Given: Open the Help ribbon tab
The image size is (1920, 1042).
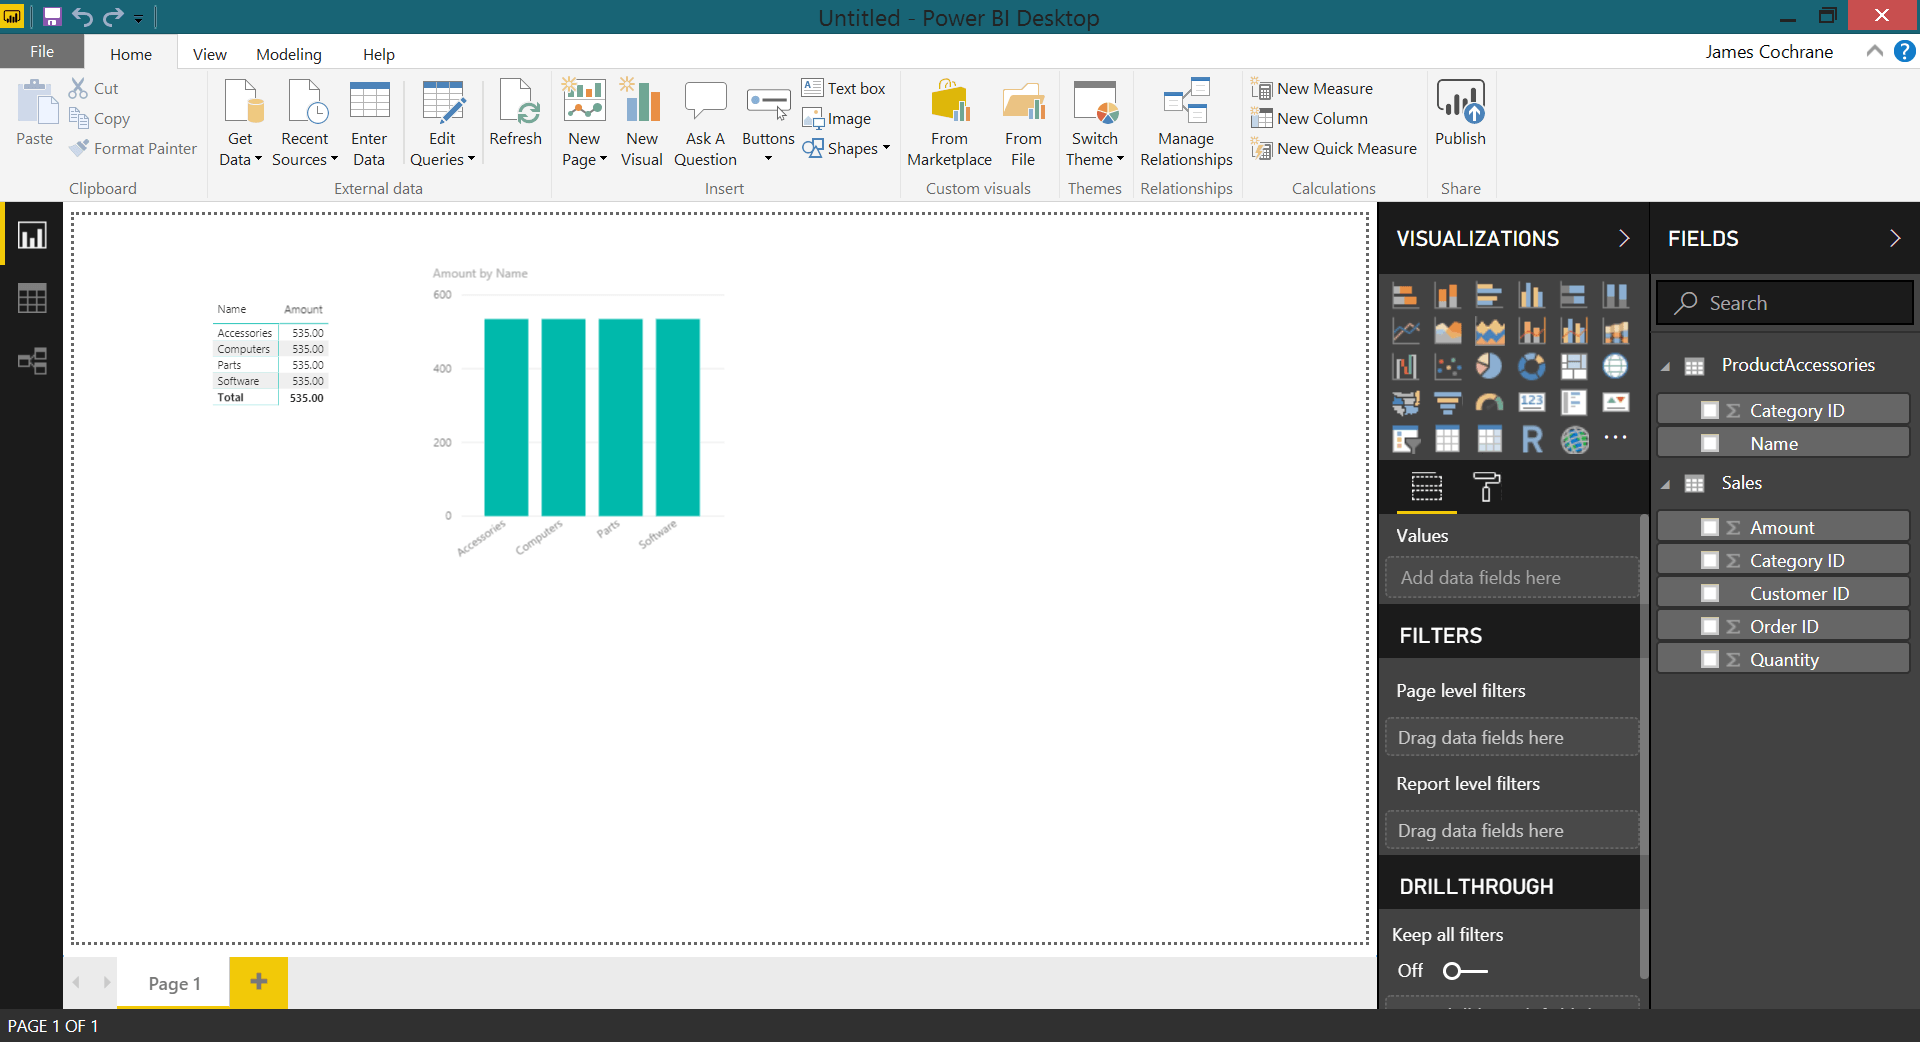Looking at the screenshot, I should 379,54.
